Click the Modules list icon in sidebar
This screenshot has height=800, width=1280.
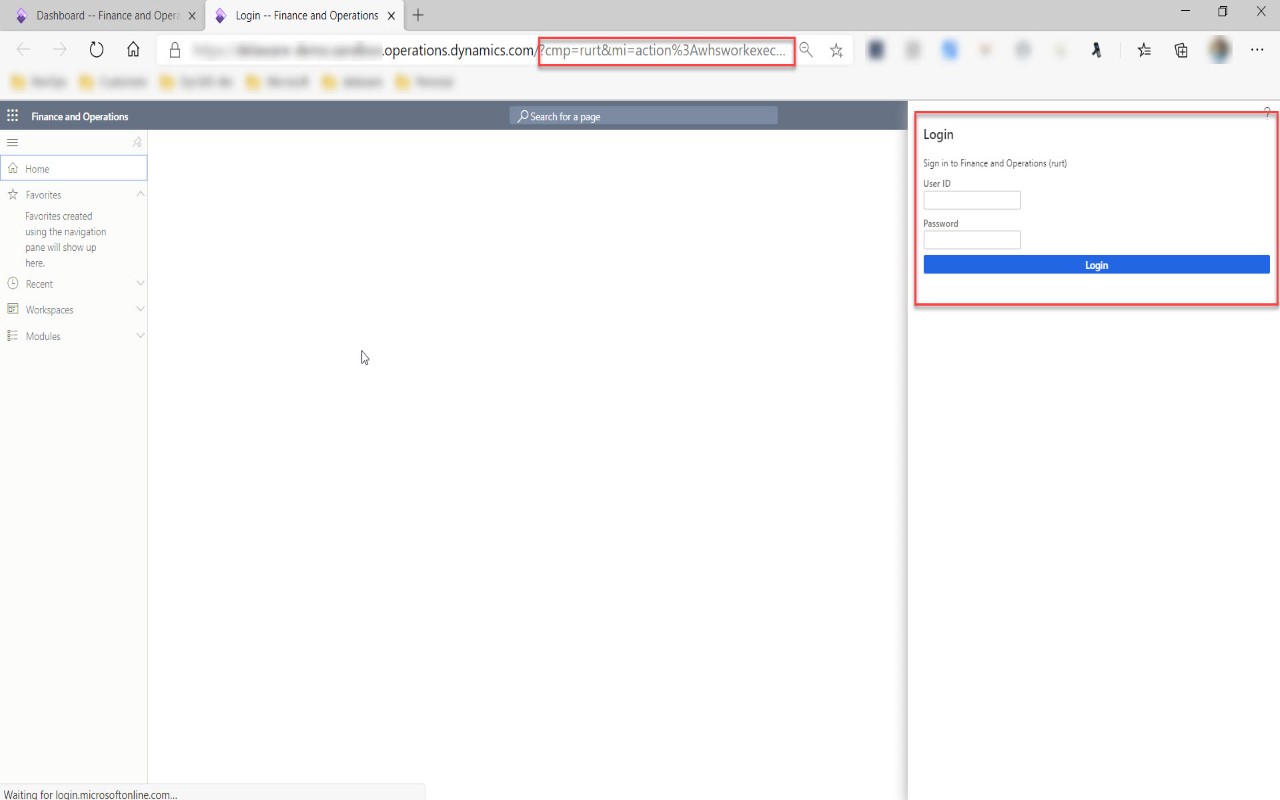[13, 336]
